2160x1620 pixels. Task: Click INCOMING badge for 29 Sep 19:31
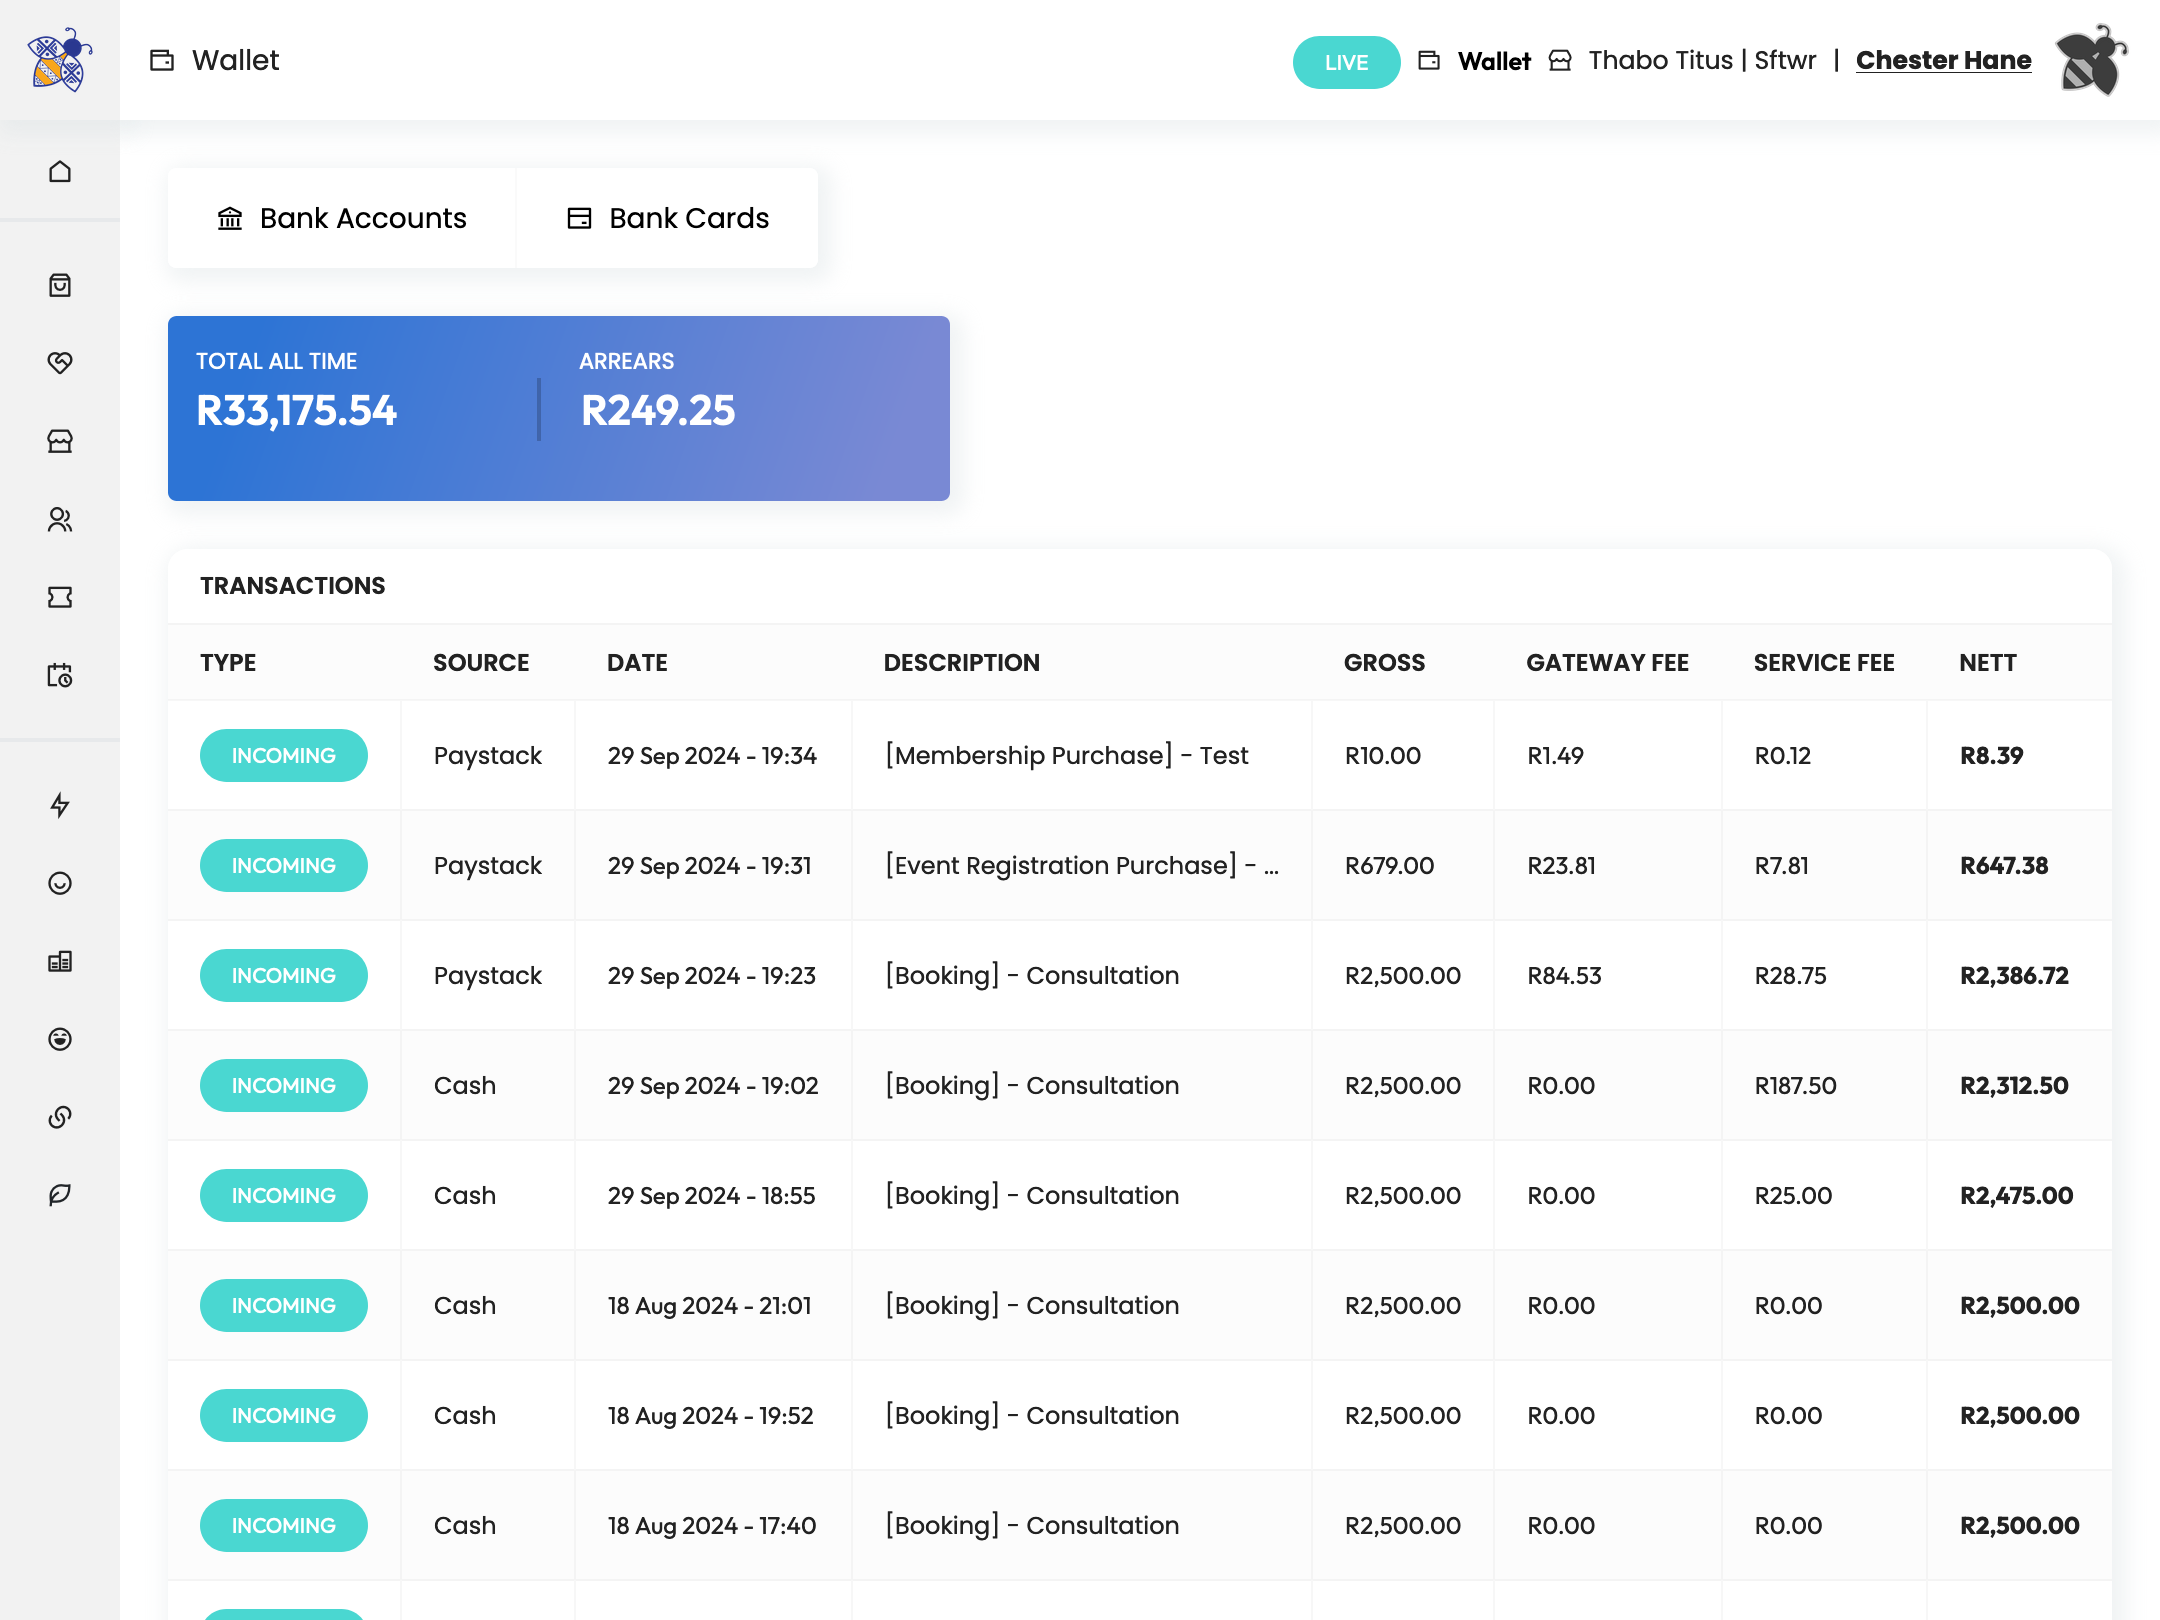coord(284,865)
